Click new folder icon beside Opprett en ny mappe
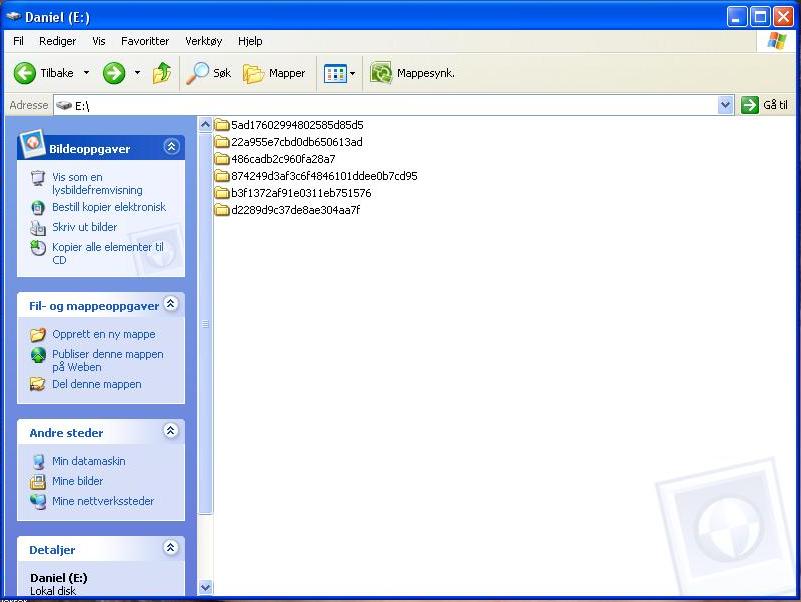Image resolution: width=801 pixels, height=602 pixels. point(38,335)
